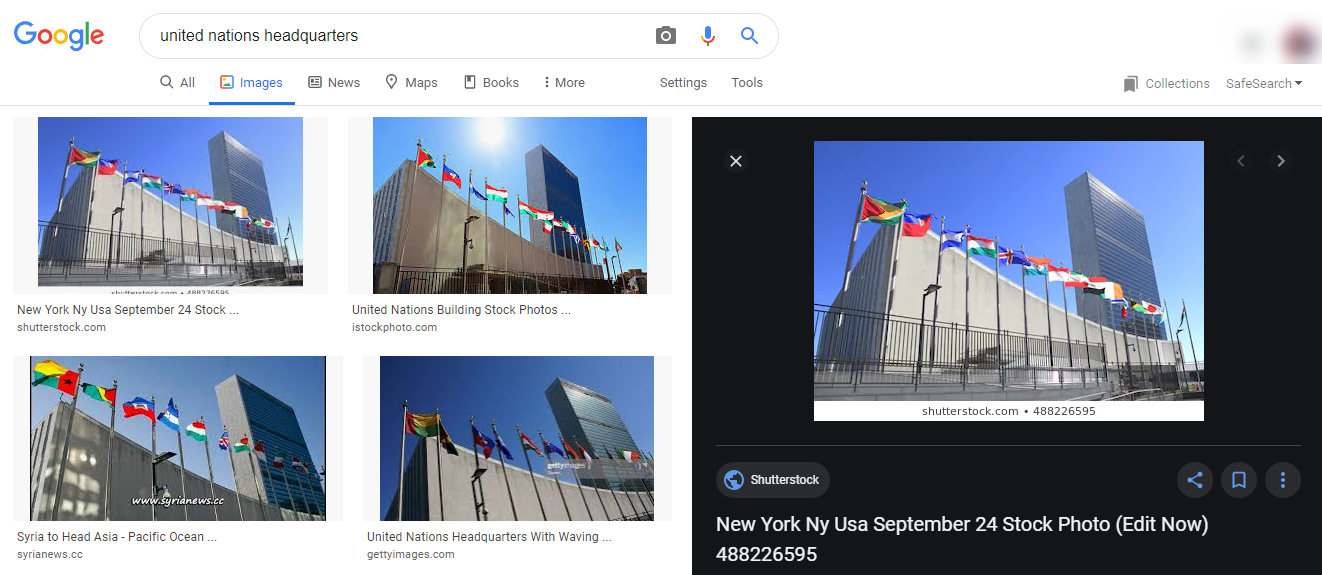1322x575 pixels.
Task: Click the Collections bookmark icon
Action: click(x=1131, y=84)
